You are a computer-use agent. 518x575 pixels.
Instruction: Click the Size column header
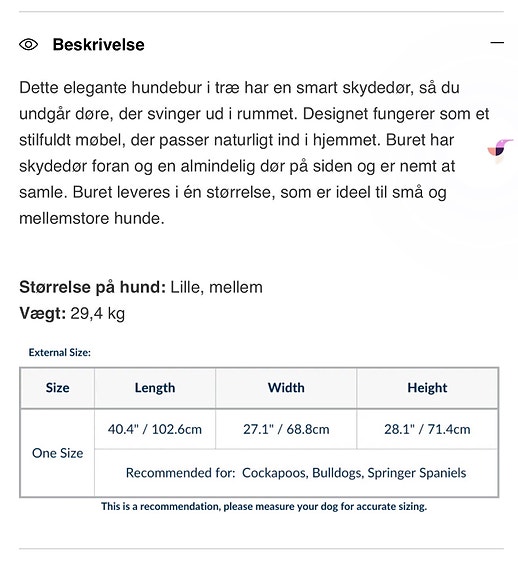[58, 388]
